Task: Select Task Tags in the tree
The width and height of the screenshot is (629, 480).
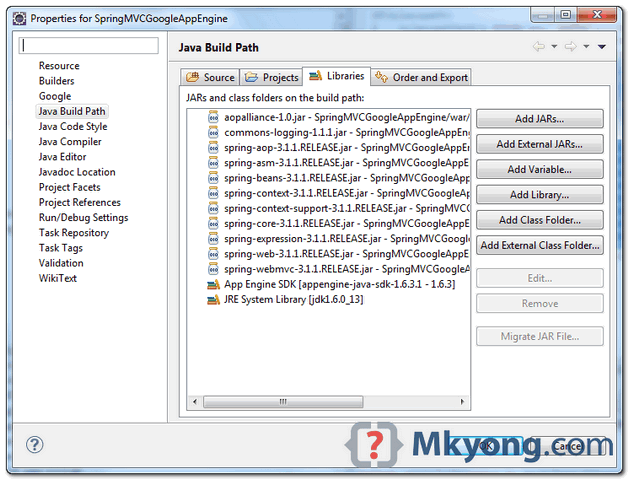Action: pos(61,248)
